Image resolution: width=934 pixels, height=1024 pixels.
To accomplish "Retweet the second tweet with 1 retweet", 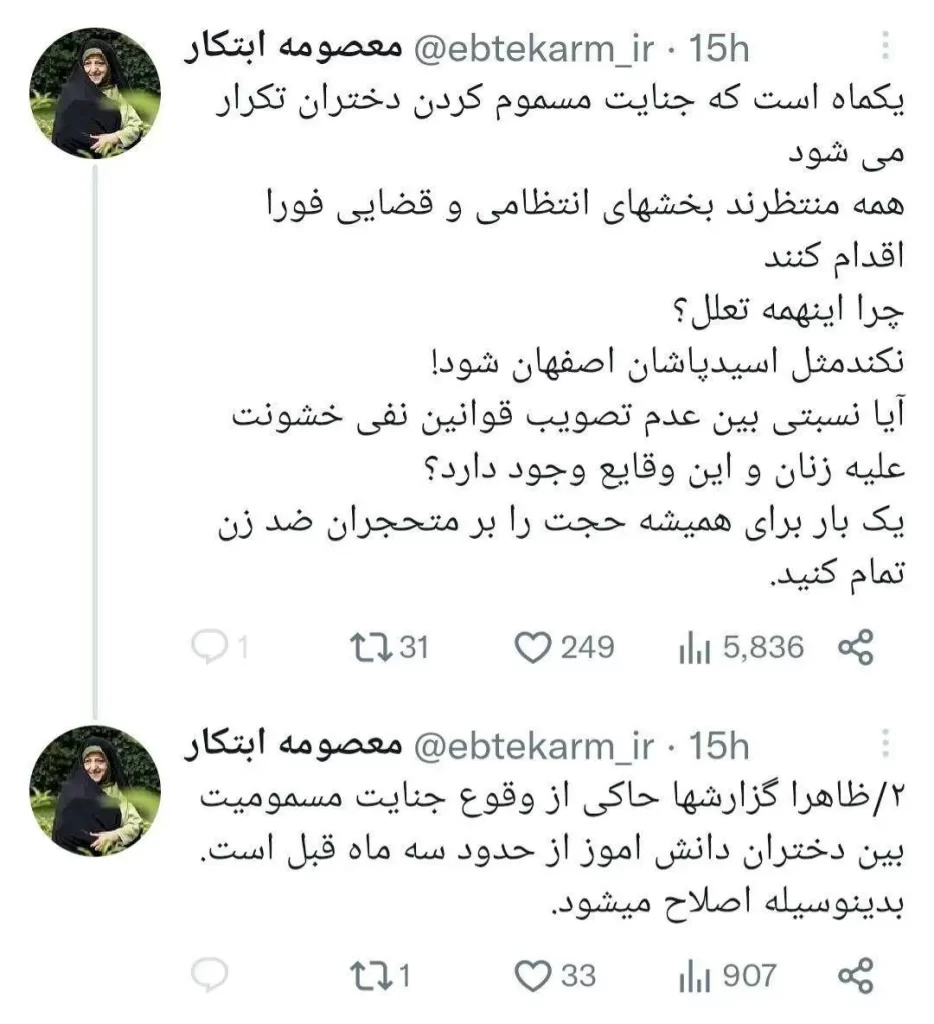I will pyautogui.click(x=380, y=976).
